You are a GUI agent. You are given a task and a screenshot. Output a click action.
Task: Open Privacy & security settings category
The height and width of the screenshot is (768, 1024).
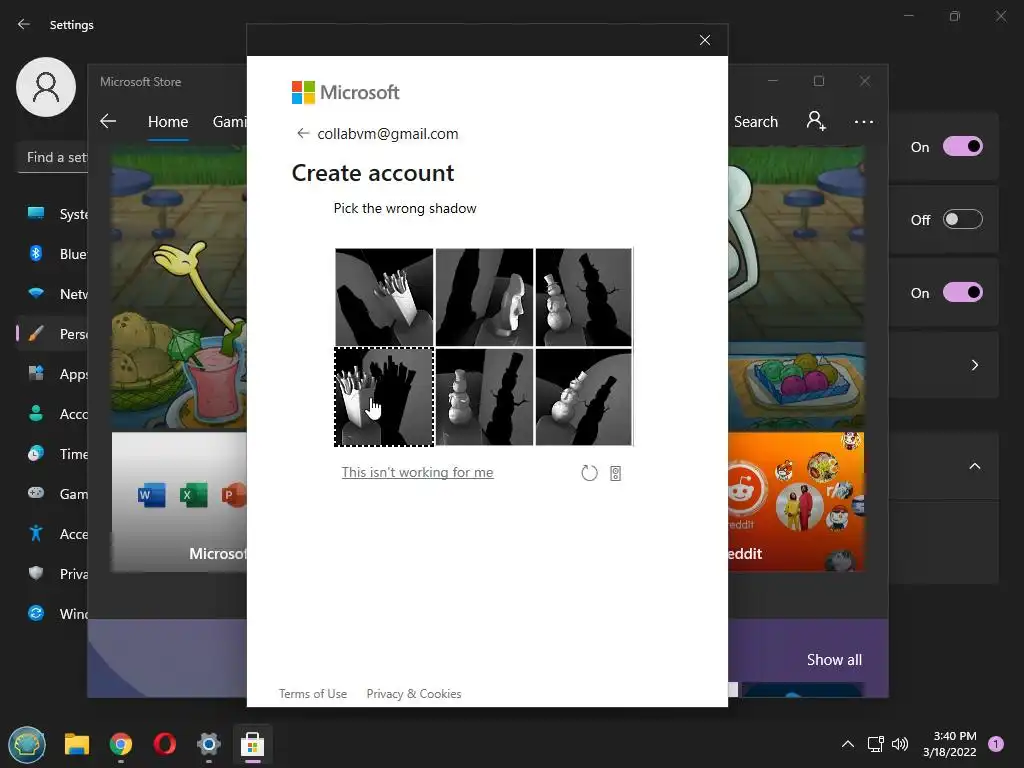(x=52, y=574)
